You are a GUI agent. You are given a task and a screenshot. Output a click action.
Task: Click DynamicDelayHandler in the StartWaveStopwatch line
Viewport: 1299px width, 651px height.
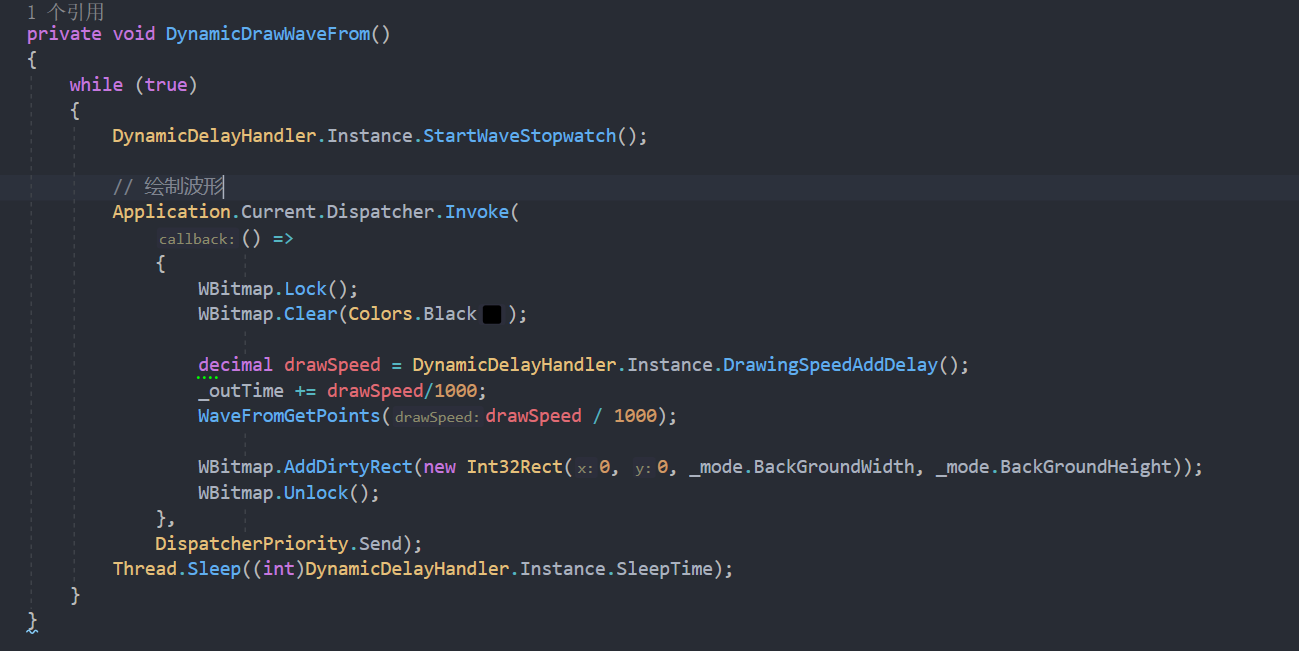click(214, 135)
